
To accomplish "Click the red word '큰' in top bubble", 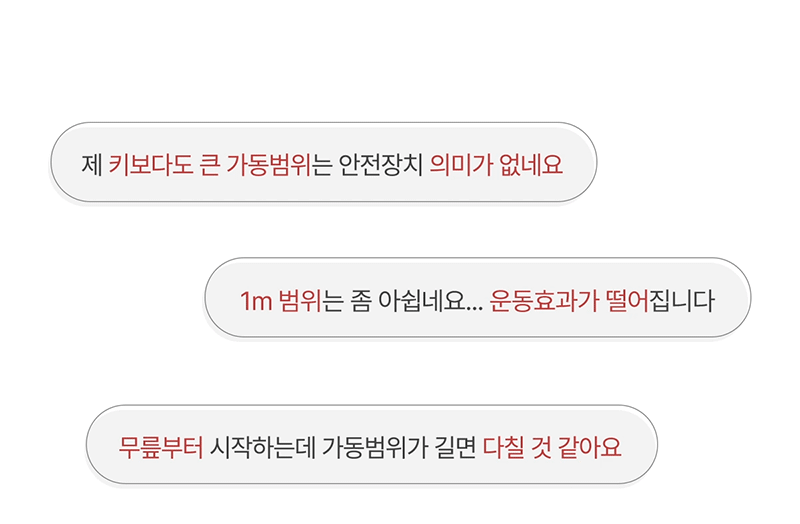I will pyautogui.click(x=210, y=165).
